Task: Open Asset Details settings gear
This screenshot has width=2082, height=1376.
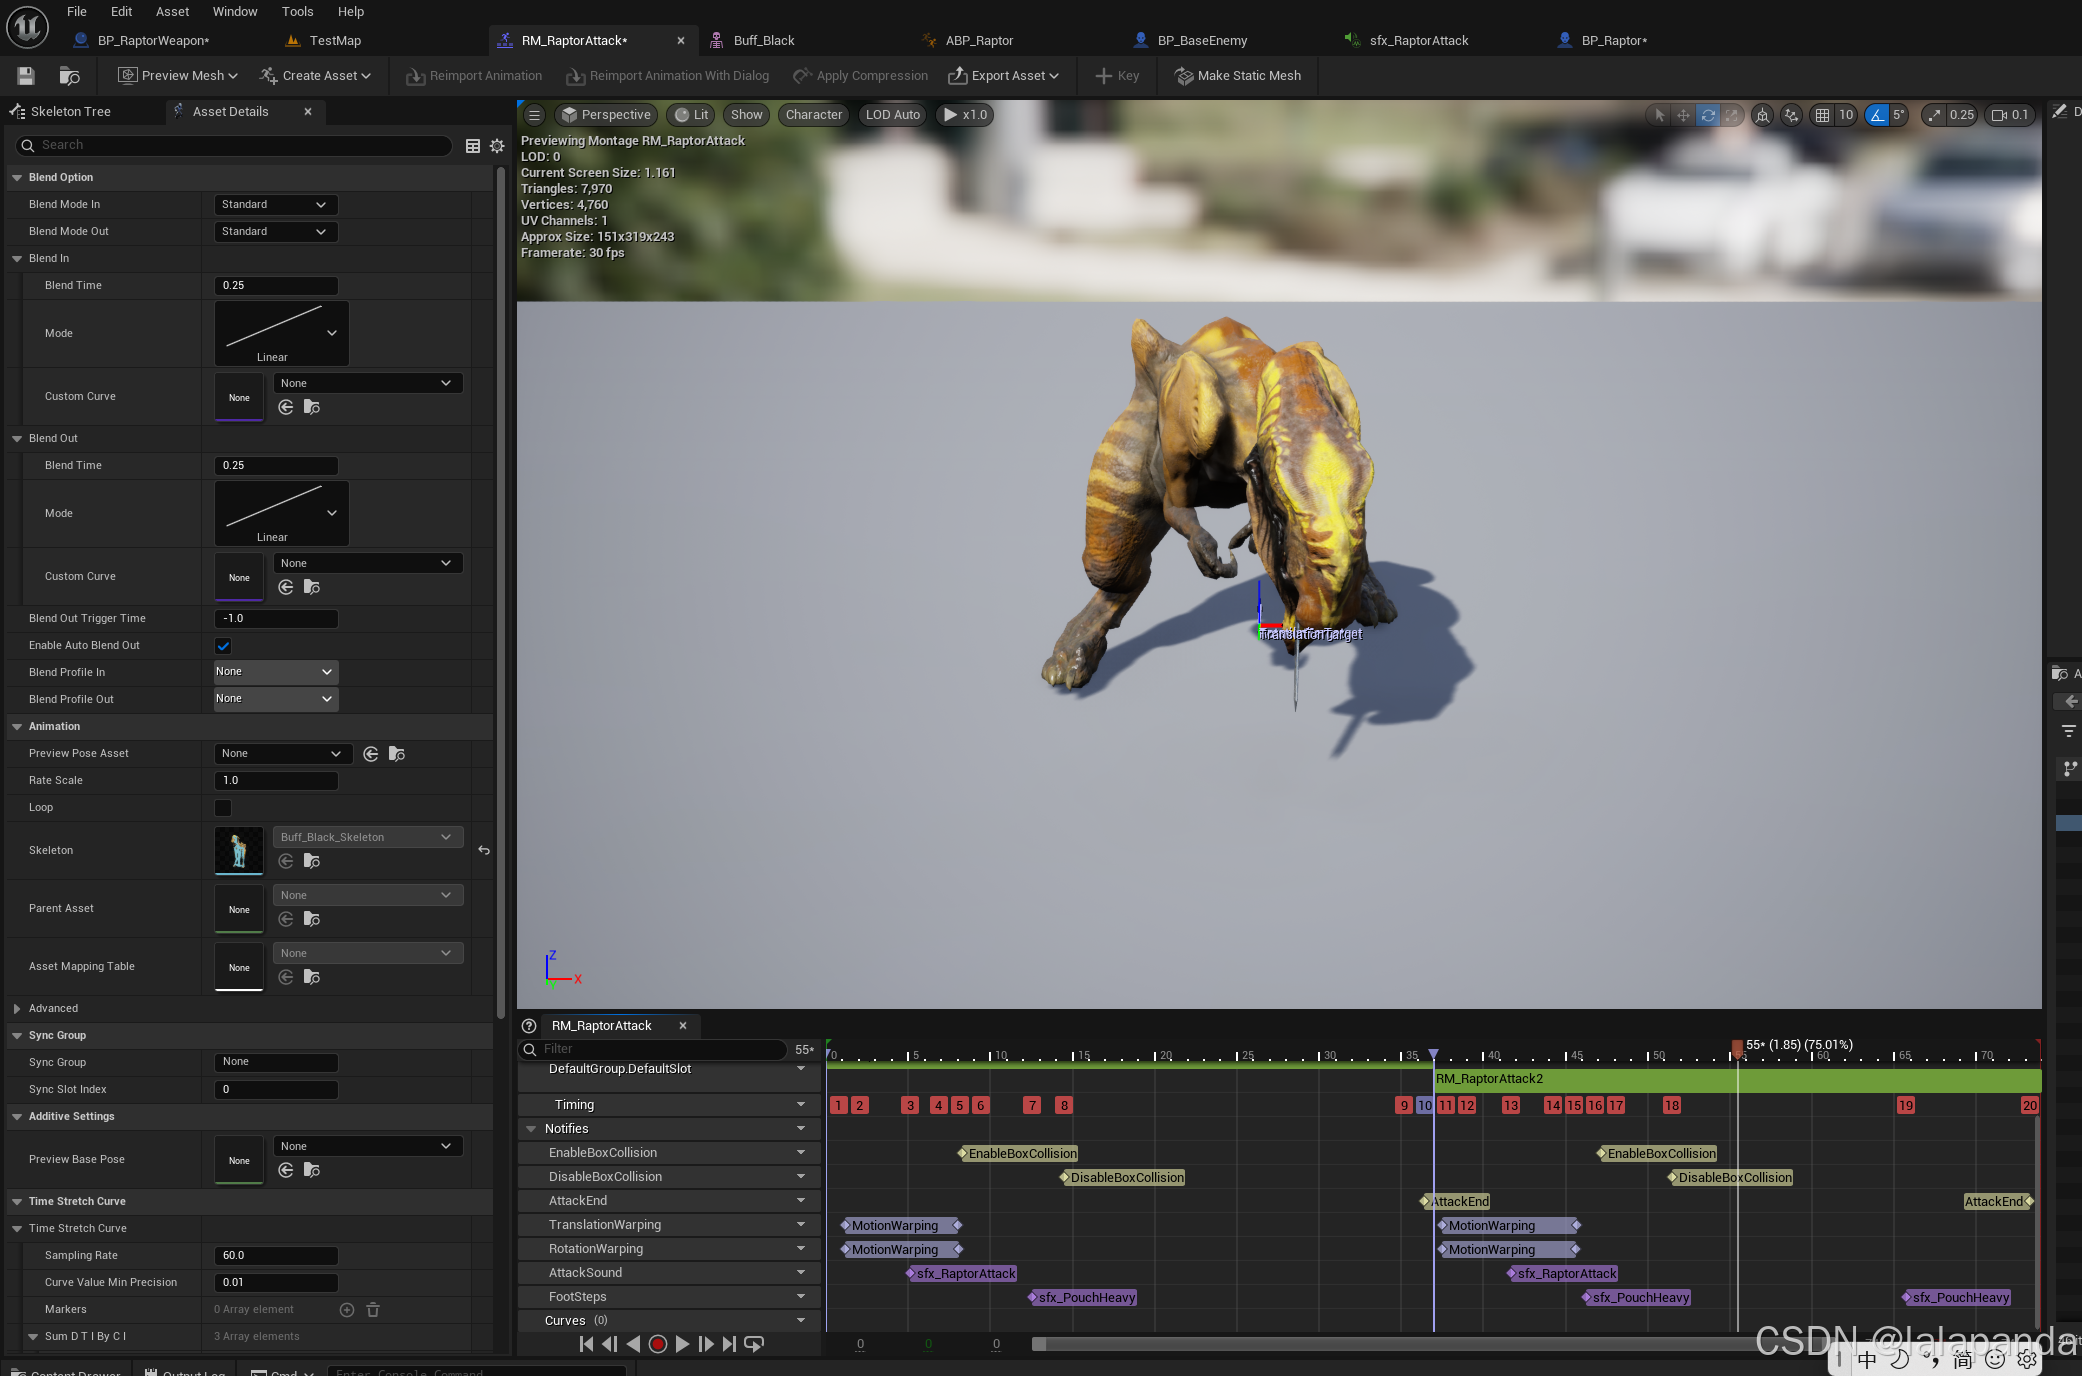Action: pos(497,146)
